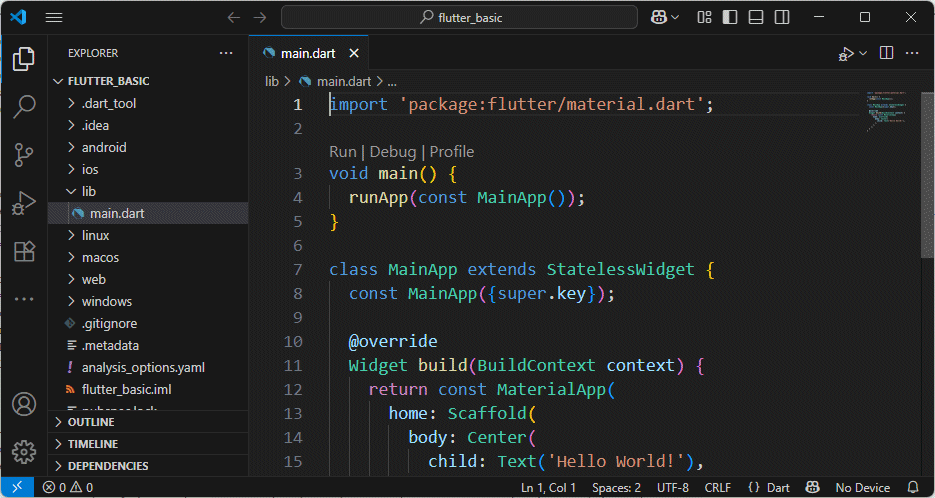Toggle the primary side bar layout button

(x=731, y=17)
